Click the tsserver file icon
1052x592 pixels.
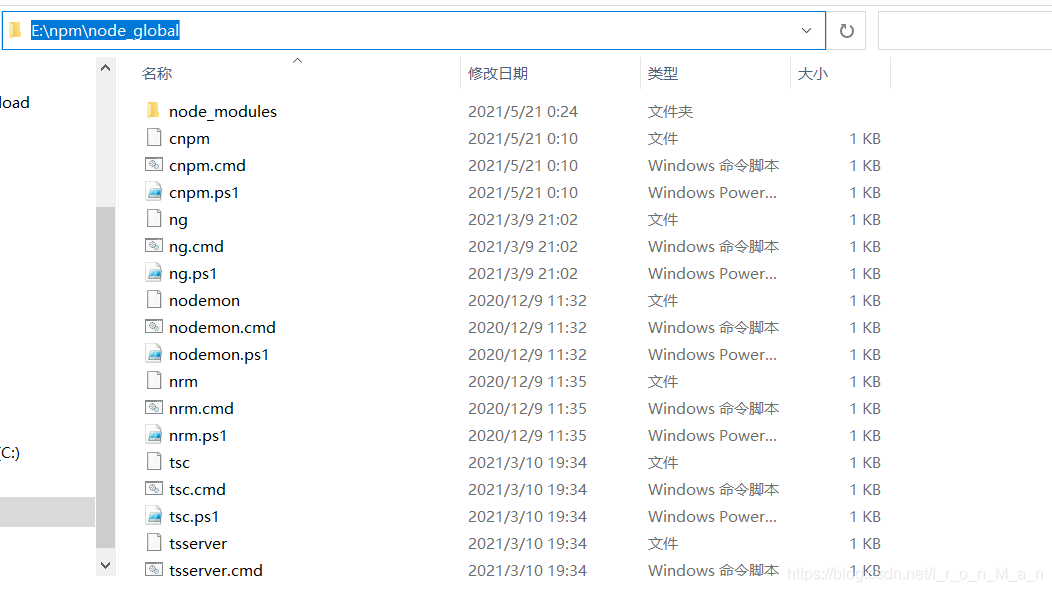[x=154, y=542]
